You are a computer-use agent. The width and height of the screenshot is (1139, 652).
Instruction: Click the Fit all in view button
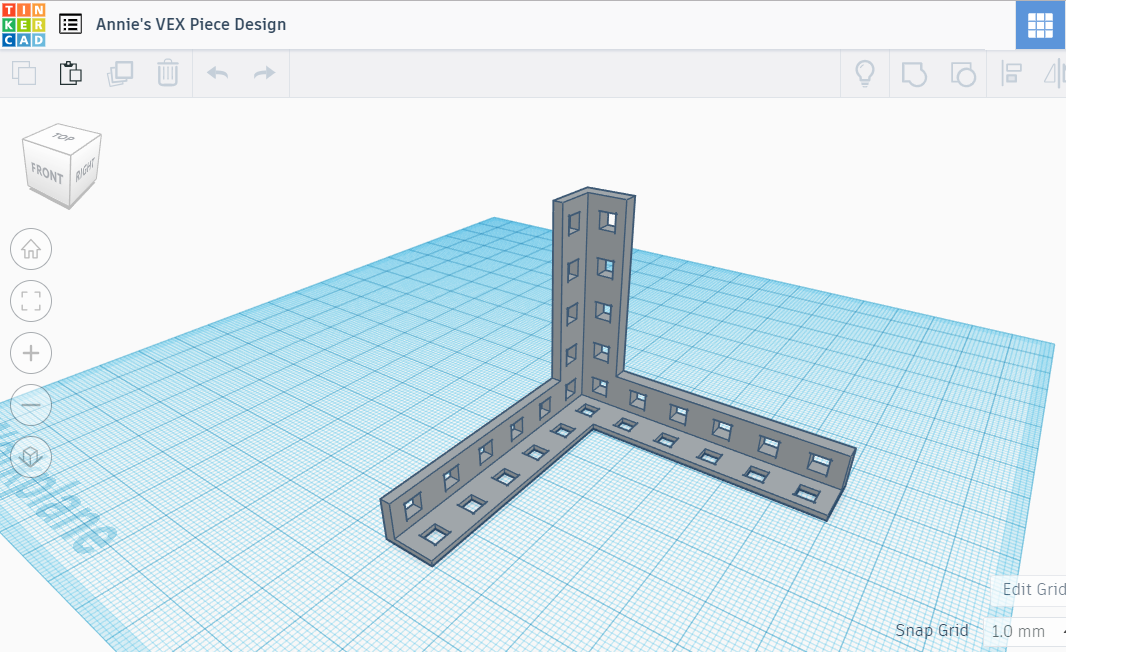[31, 301]
